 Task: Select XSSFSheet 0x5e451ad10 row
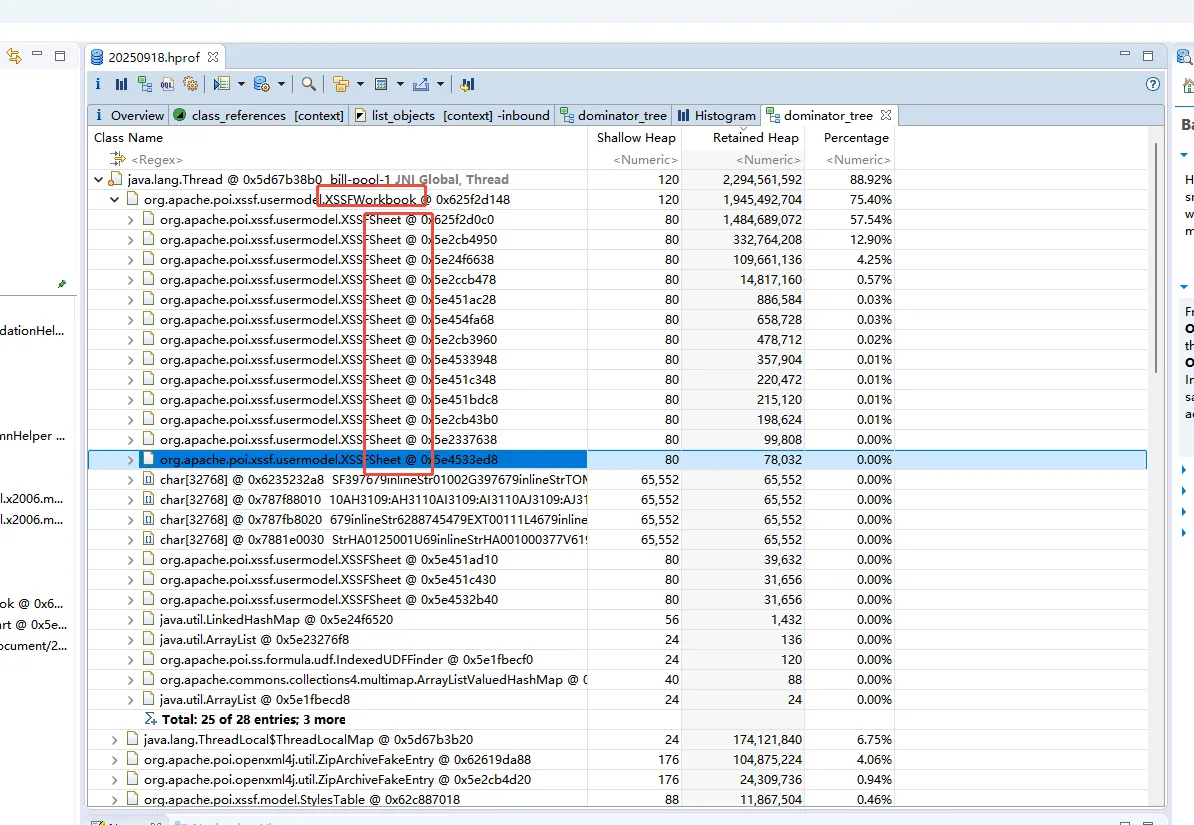617,560
